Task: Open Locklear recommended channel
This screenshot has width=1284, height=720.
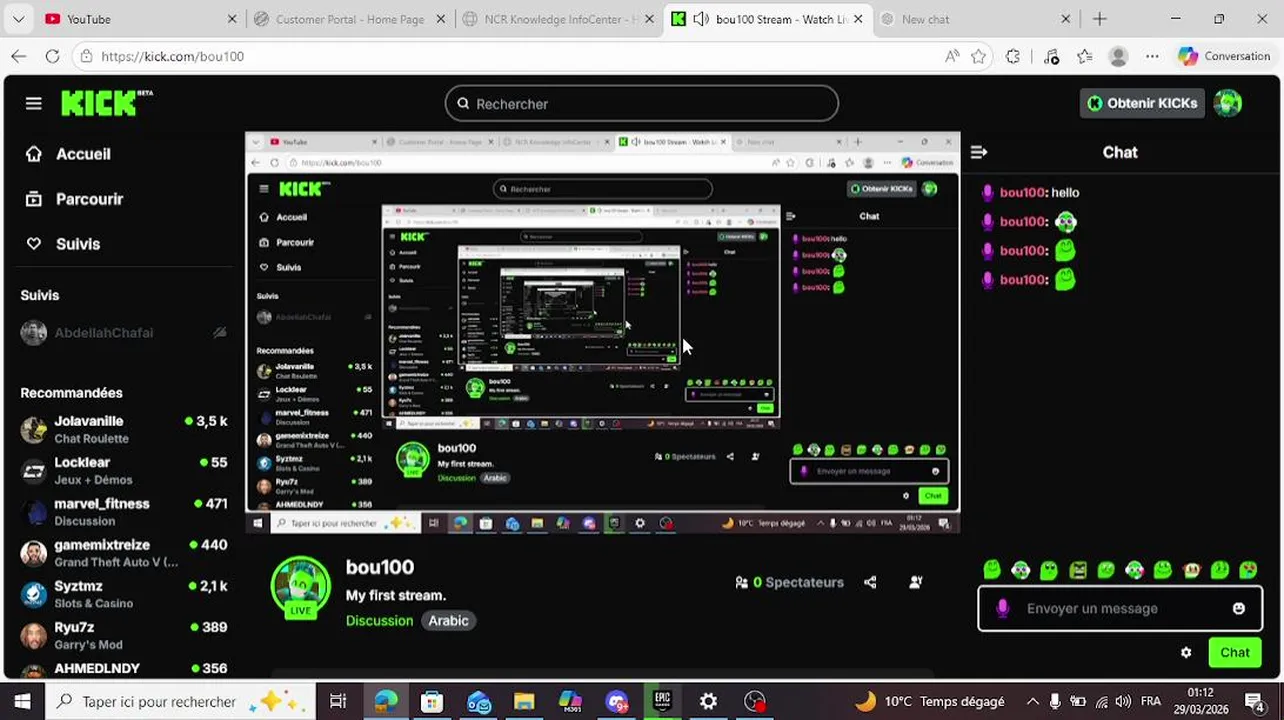Action: click(x=124, y=470)
